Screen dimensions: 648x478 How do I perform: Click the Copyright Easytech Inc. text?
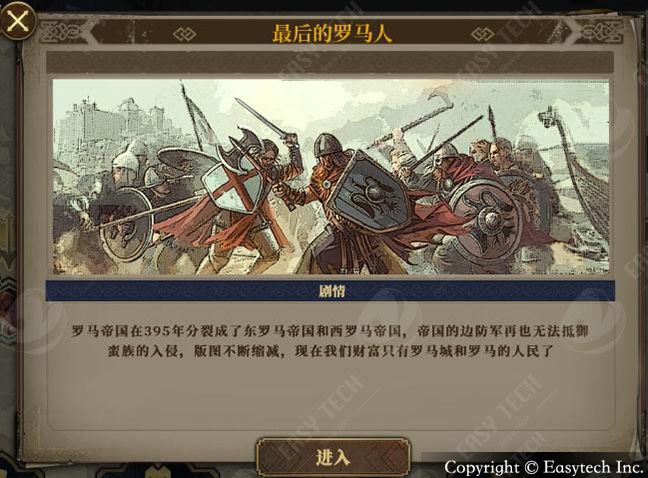(543, 467)
